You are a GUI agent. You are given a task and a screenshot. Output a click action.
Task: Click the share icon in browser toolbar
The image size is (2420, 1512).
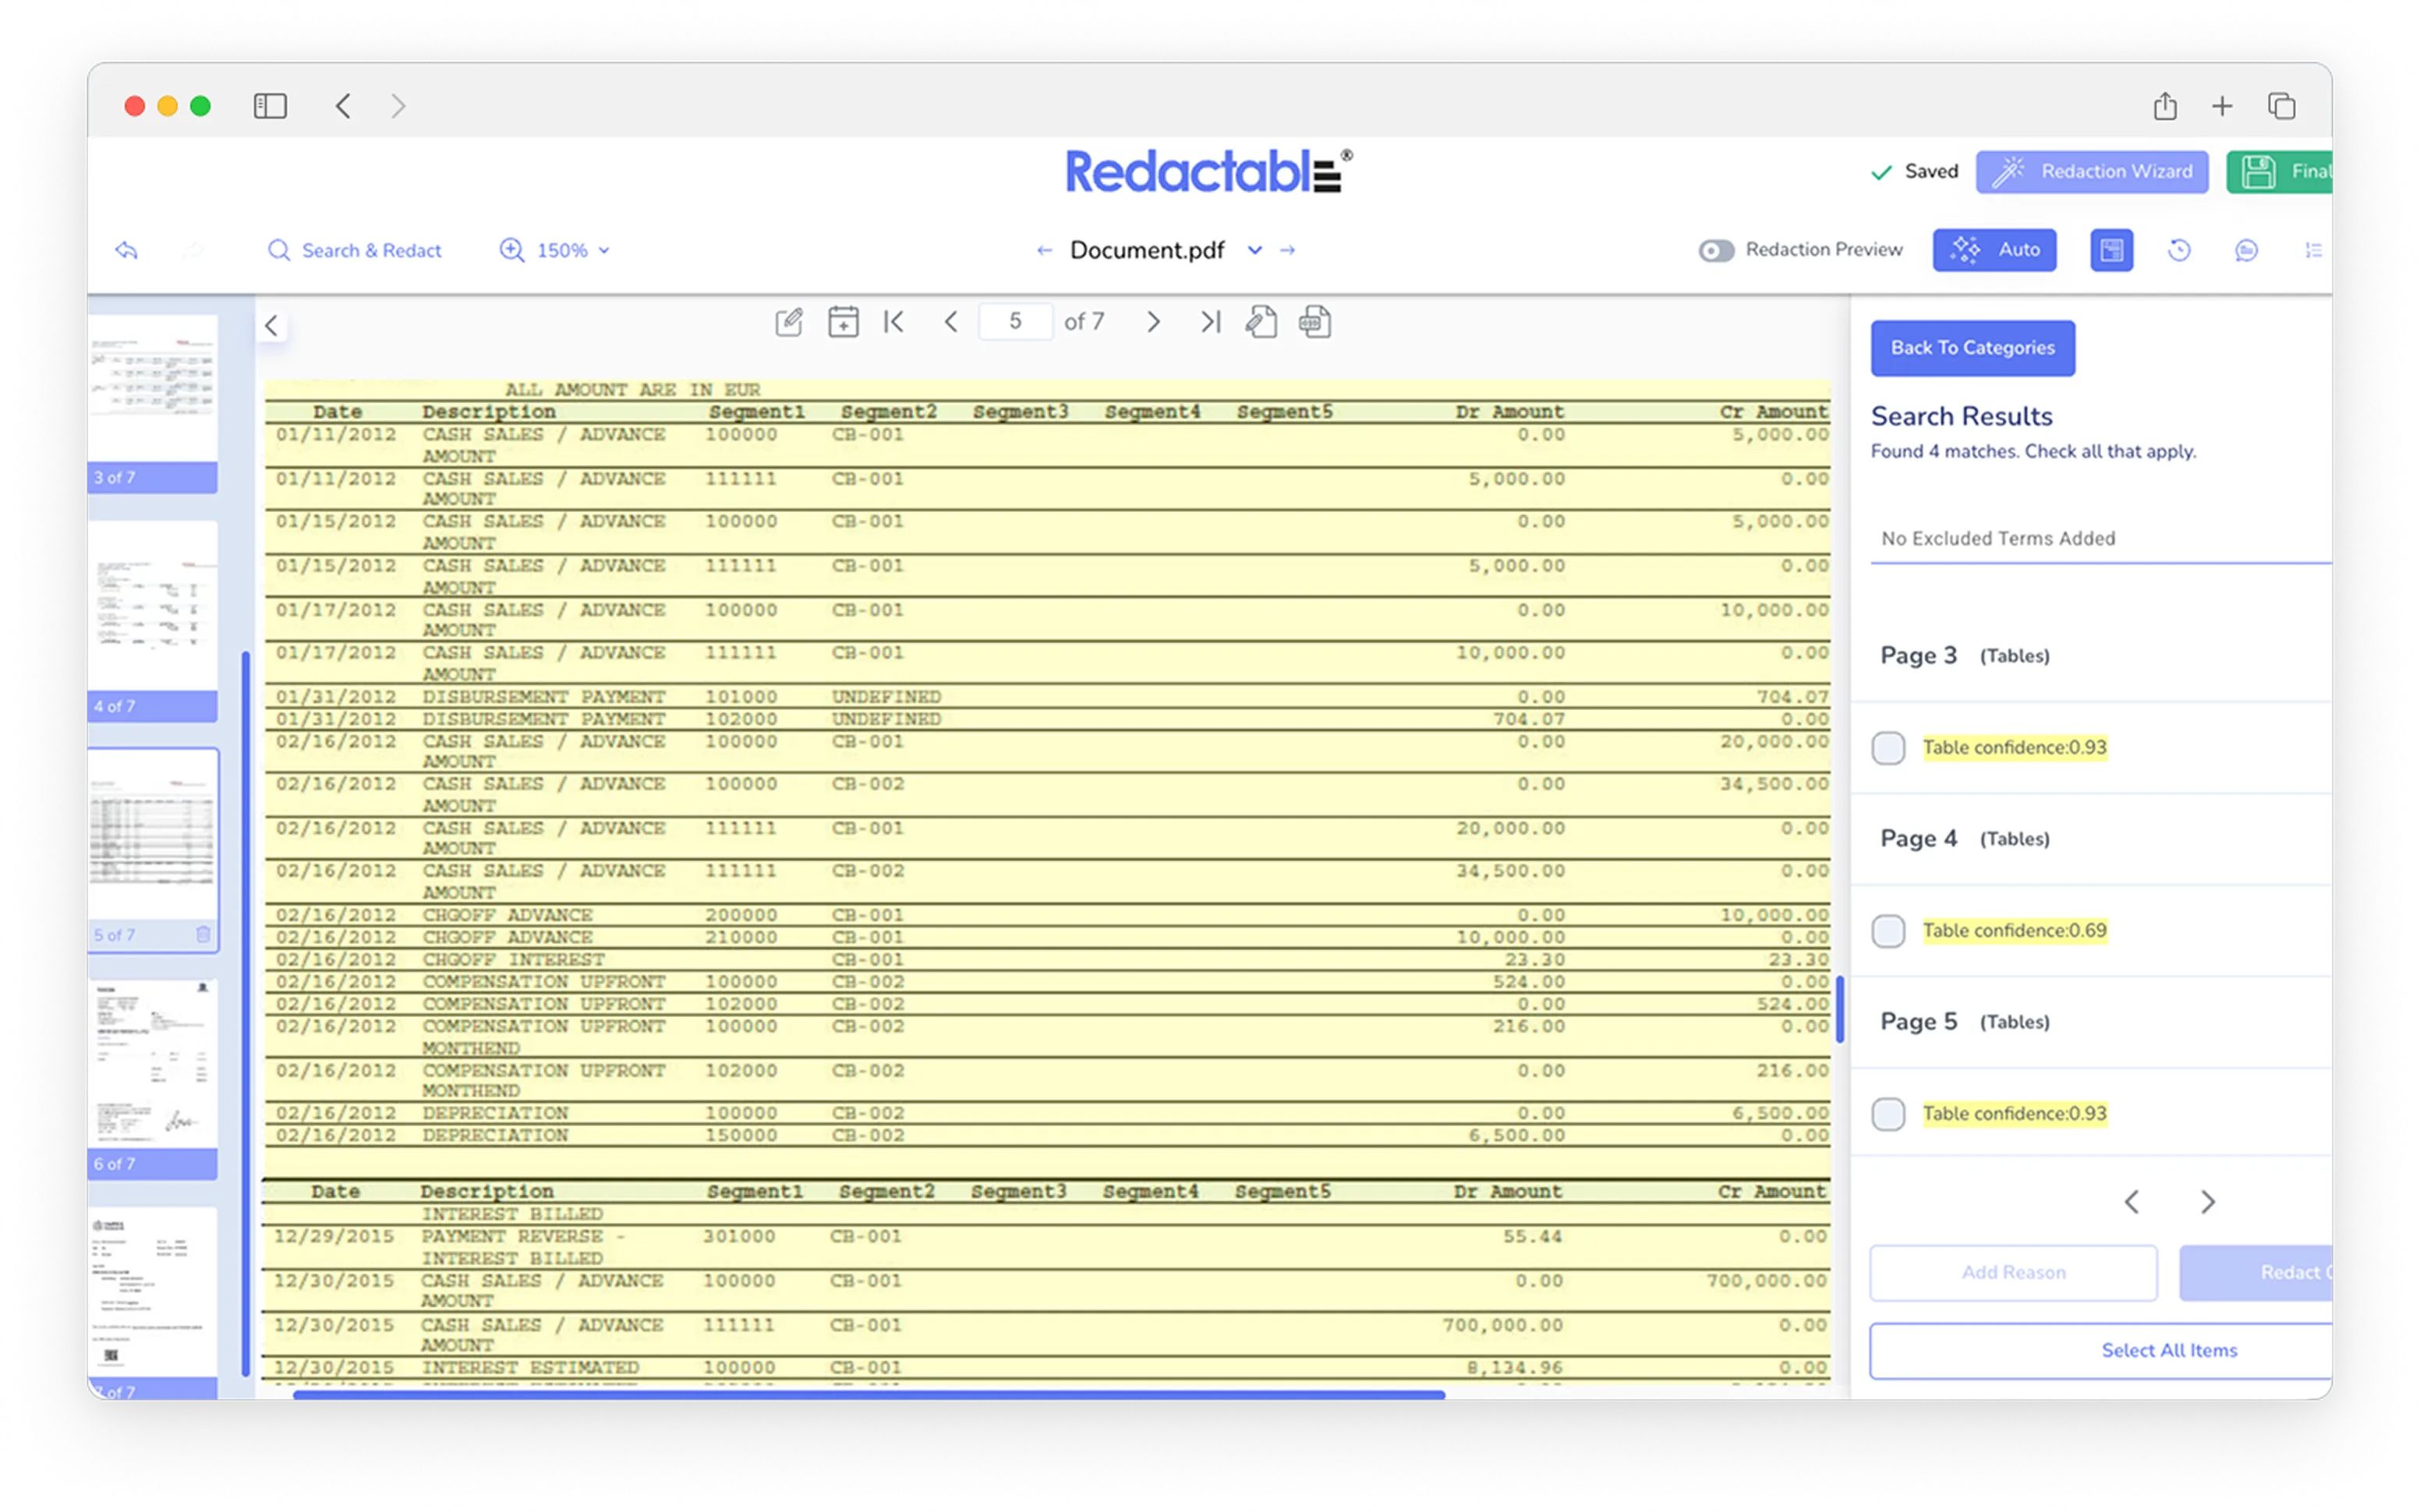point(2165,106)
